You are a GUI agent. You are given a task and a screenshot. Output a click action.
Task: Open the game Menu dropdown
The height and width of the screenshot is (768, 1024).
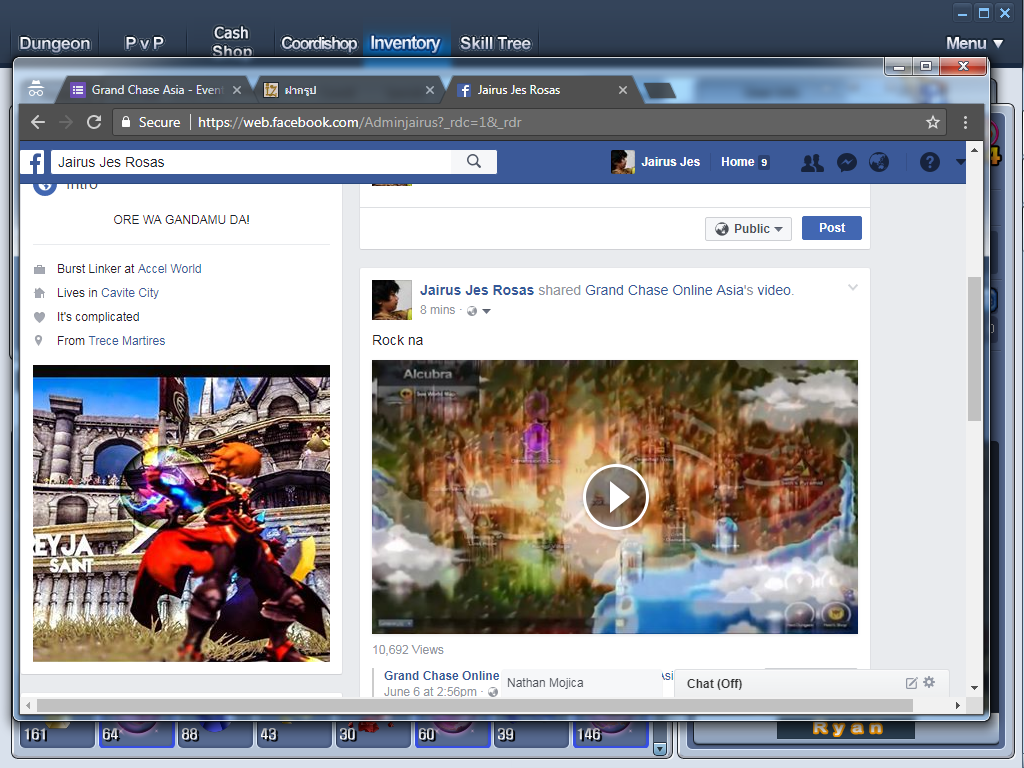974,43
